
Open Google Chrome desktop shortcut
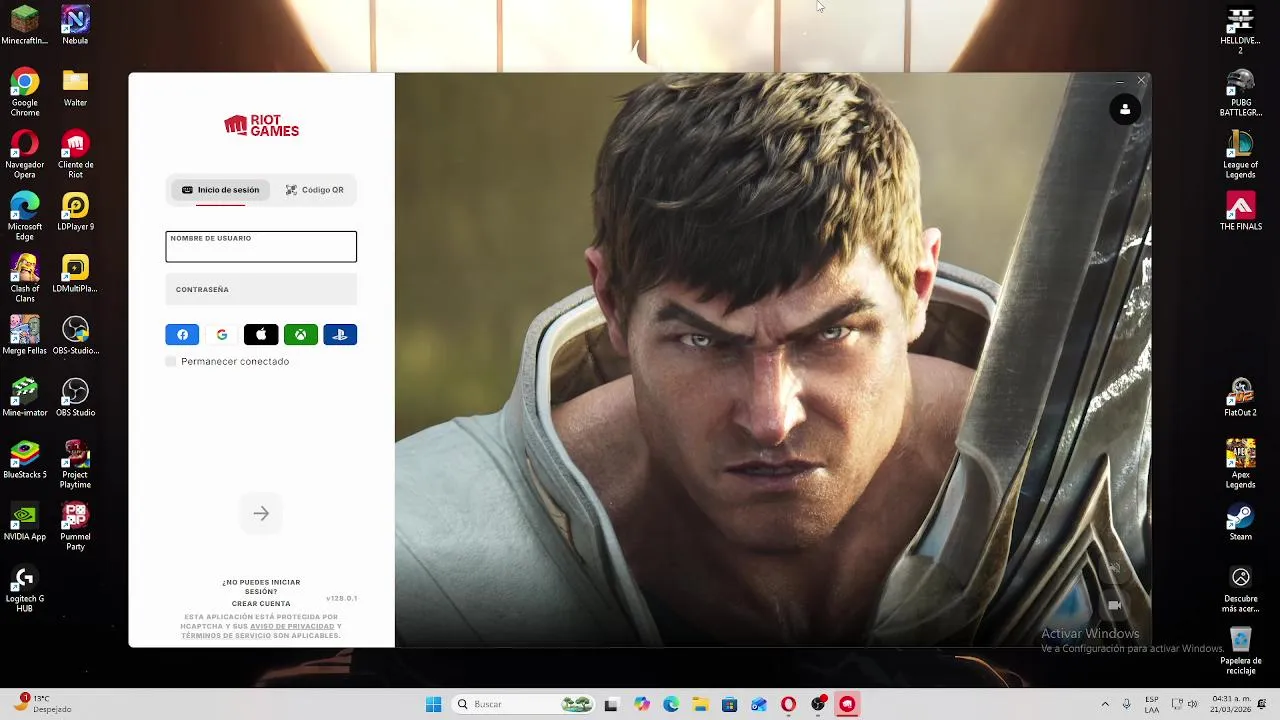[x=25, y=93]
